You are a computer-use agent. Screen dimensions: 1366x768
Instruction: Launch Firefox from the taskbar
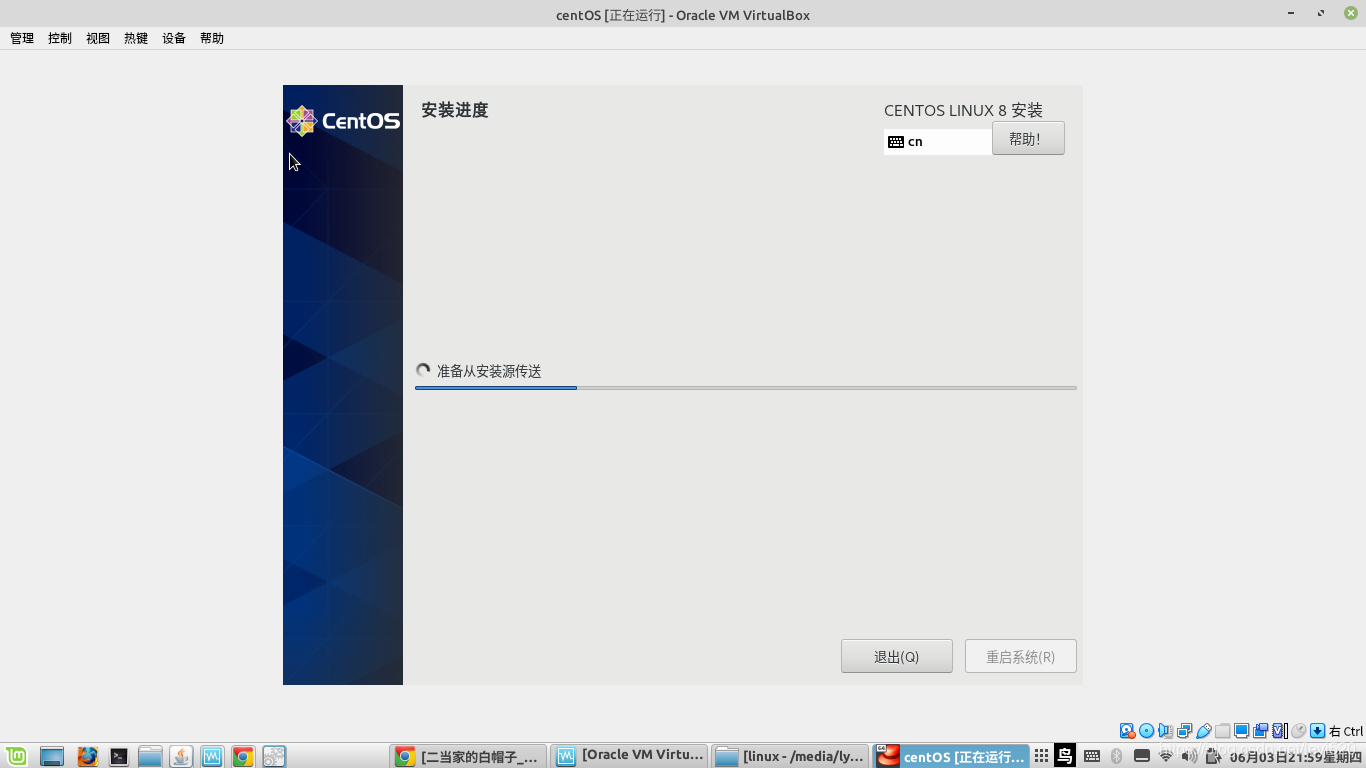click(88, 757)
